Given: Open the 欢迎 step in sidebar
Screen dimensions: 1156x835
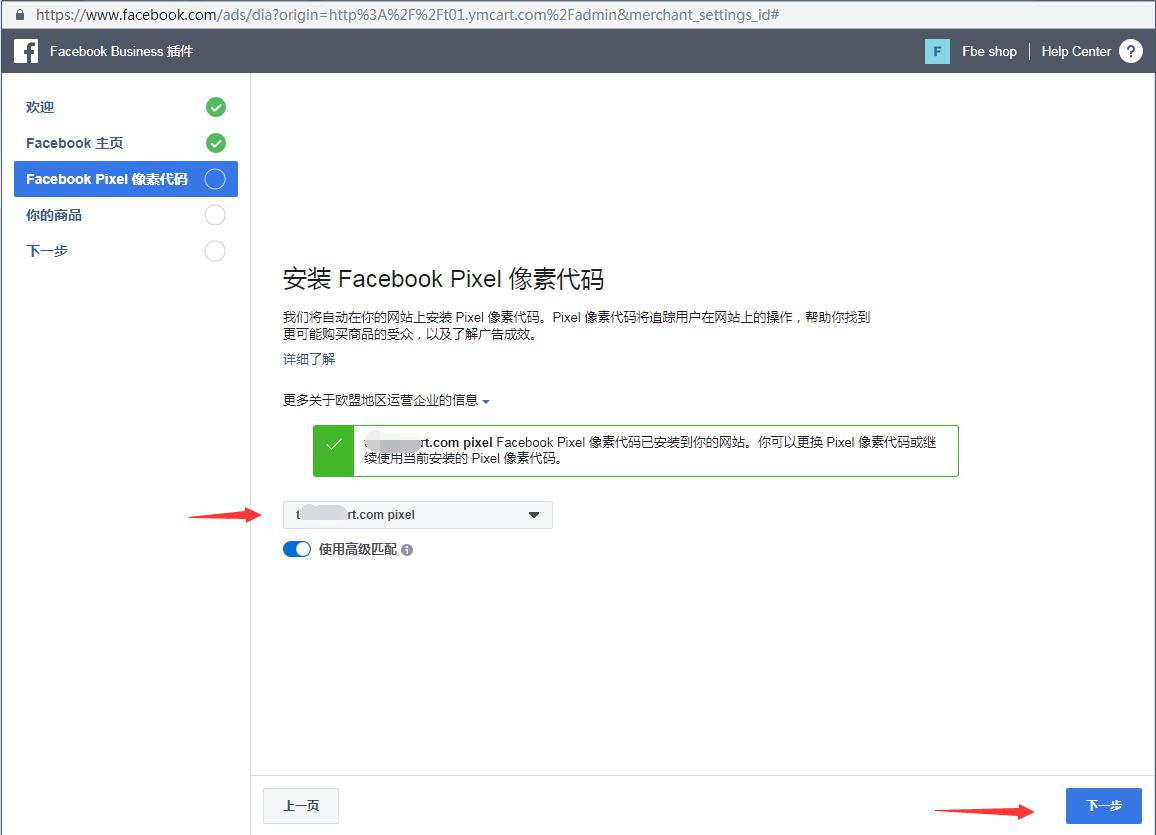Looking at the screenshot, I should [x=40, y=107].
